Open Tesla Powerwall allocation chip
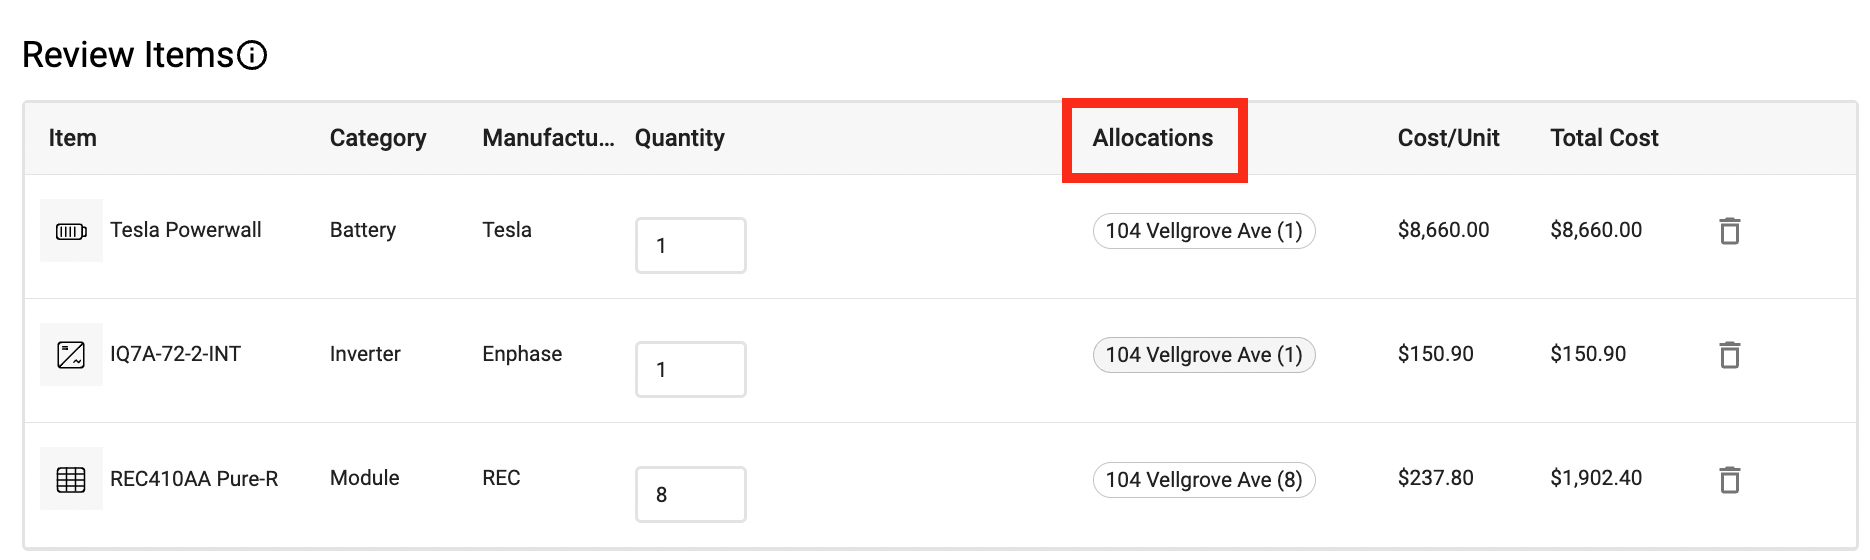This screenshot has height=560, width=1870. [x=1204, y=231]
